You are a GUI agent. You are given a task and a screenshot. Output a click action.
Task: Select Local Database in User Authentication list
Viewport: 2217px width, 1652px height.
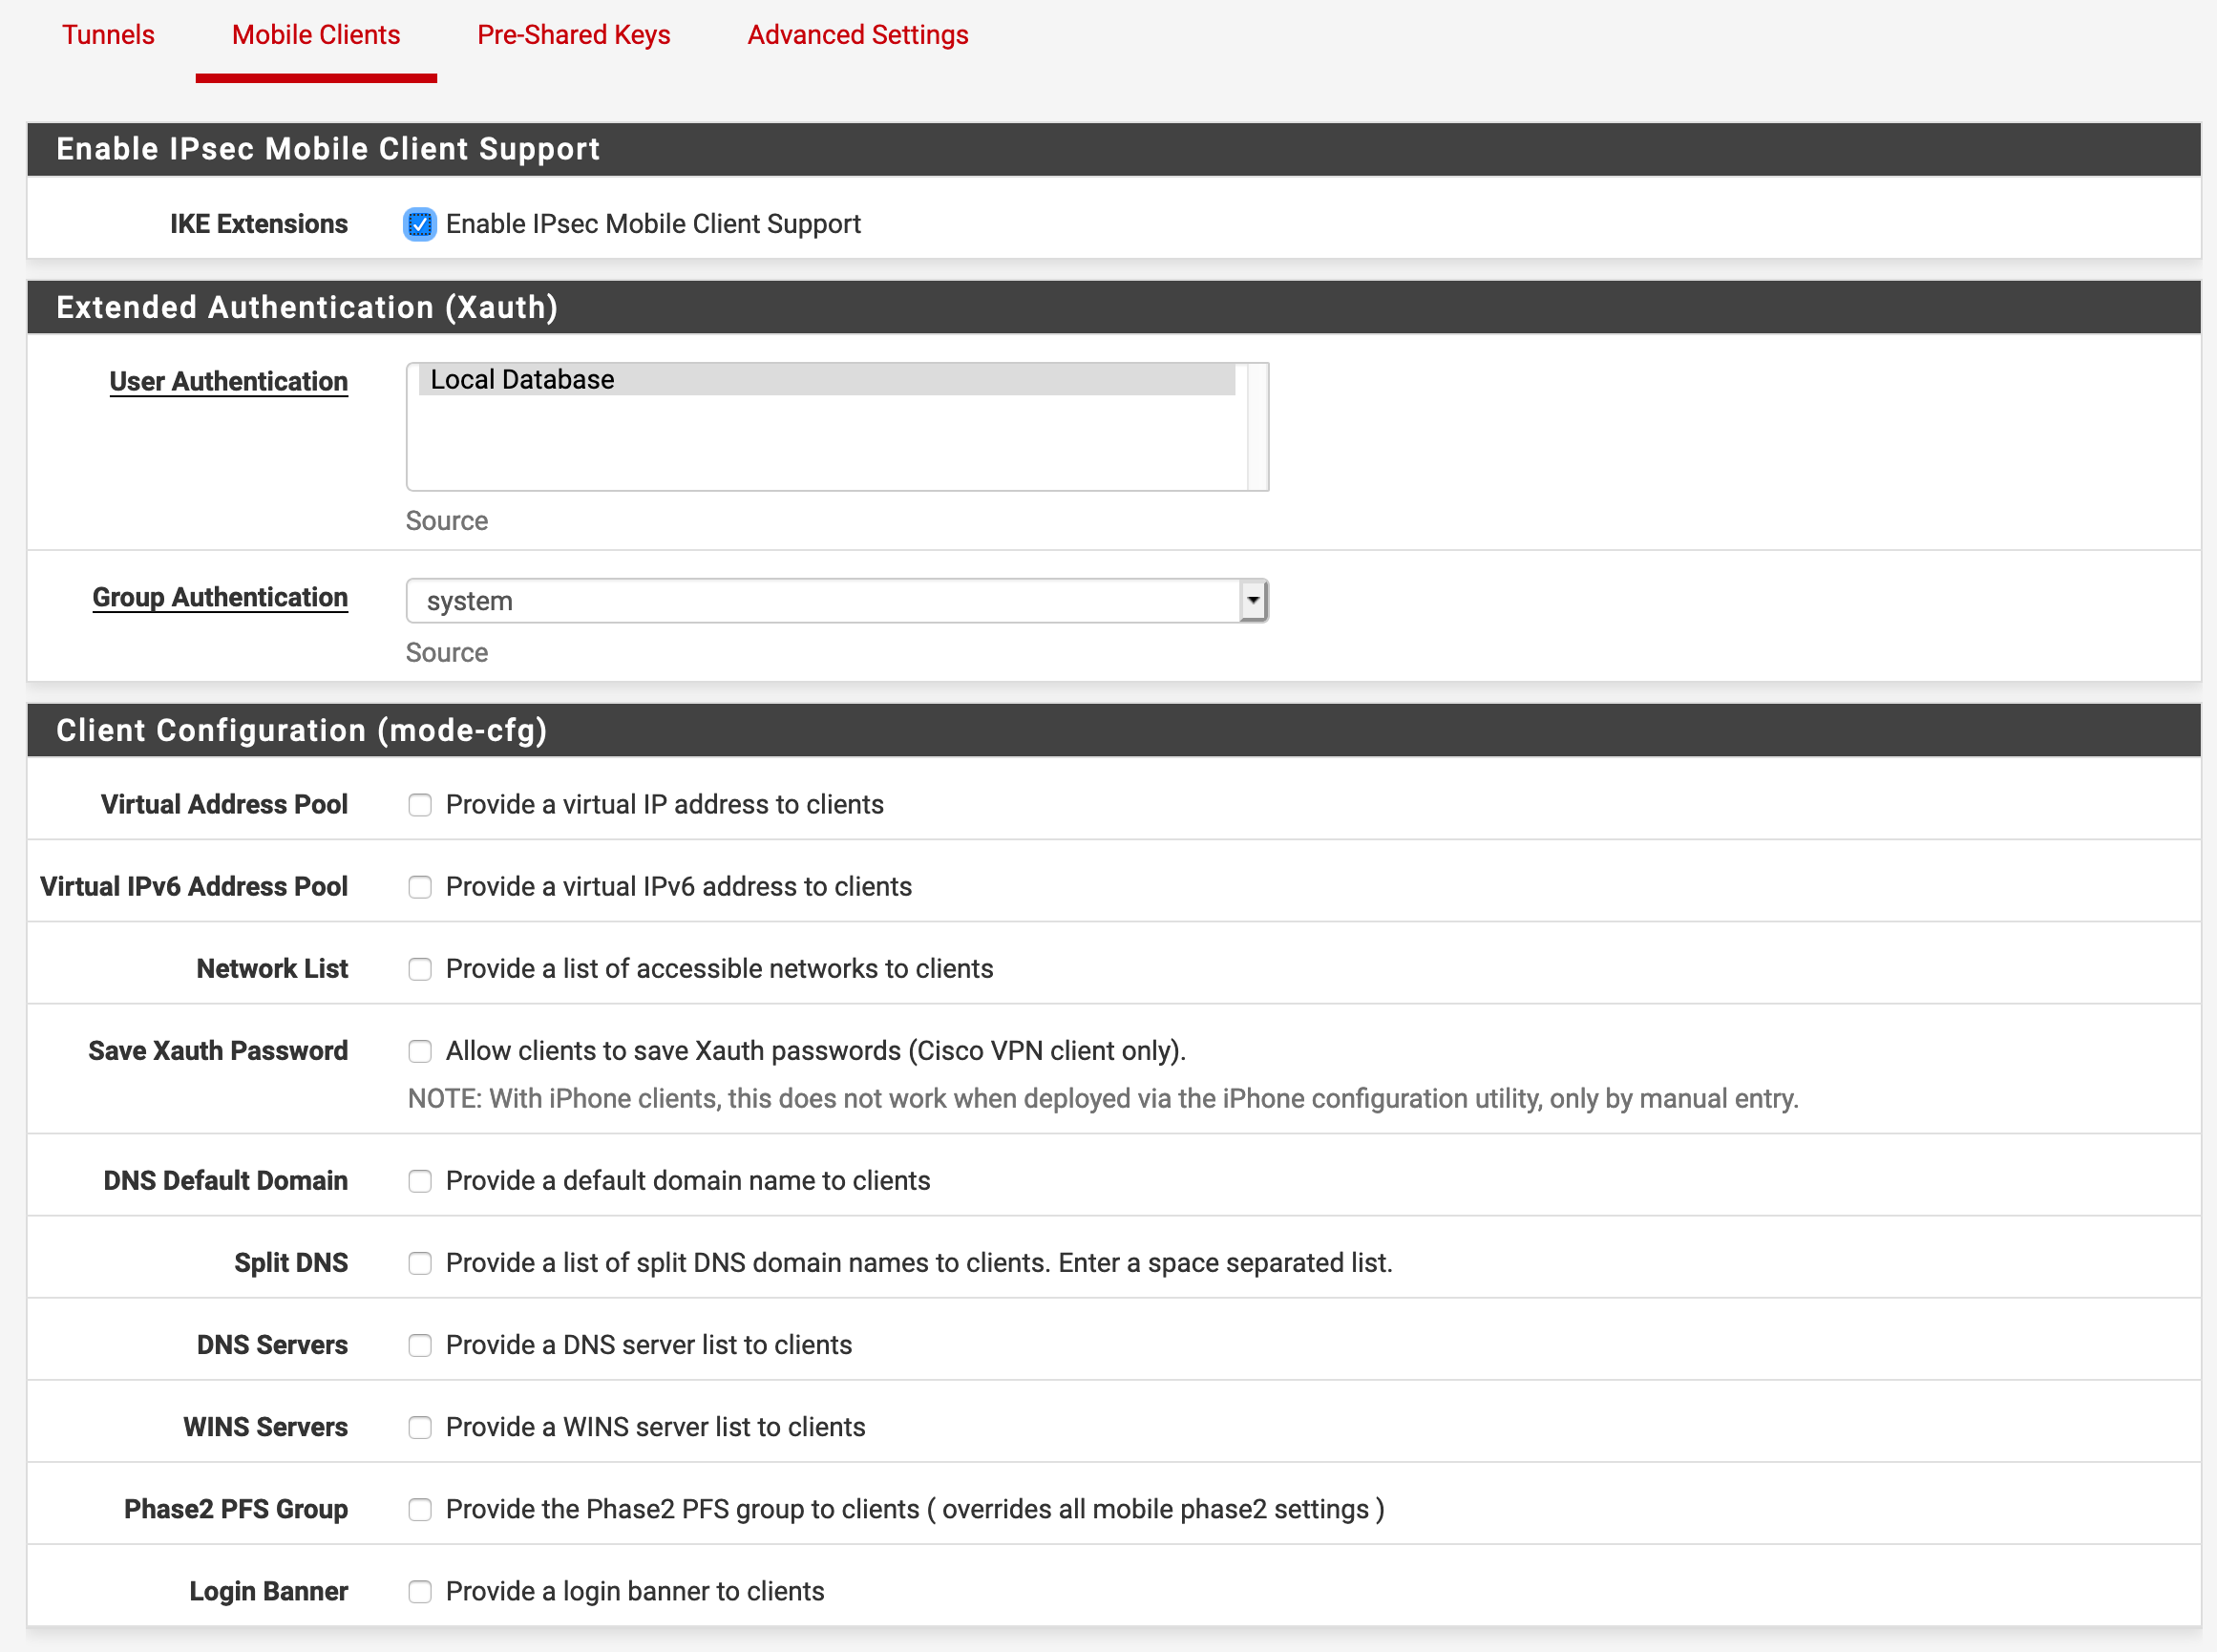pyautogui.click(x=826, y=380)
